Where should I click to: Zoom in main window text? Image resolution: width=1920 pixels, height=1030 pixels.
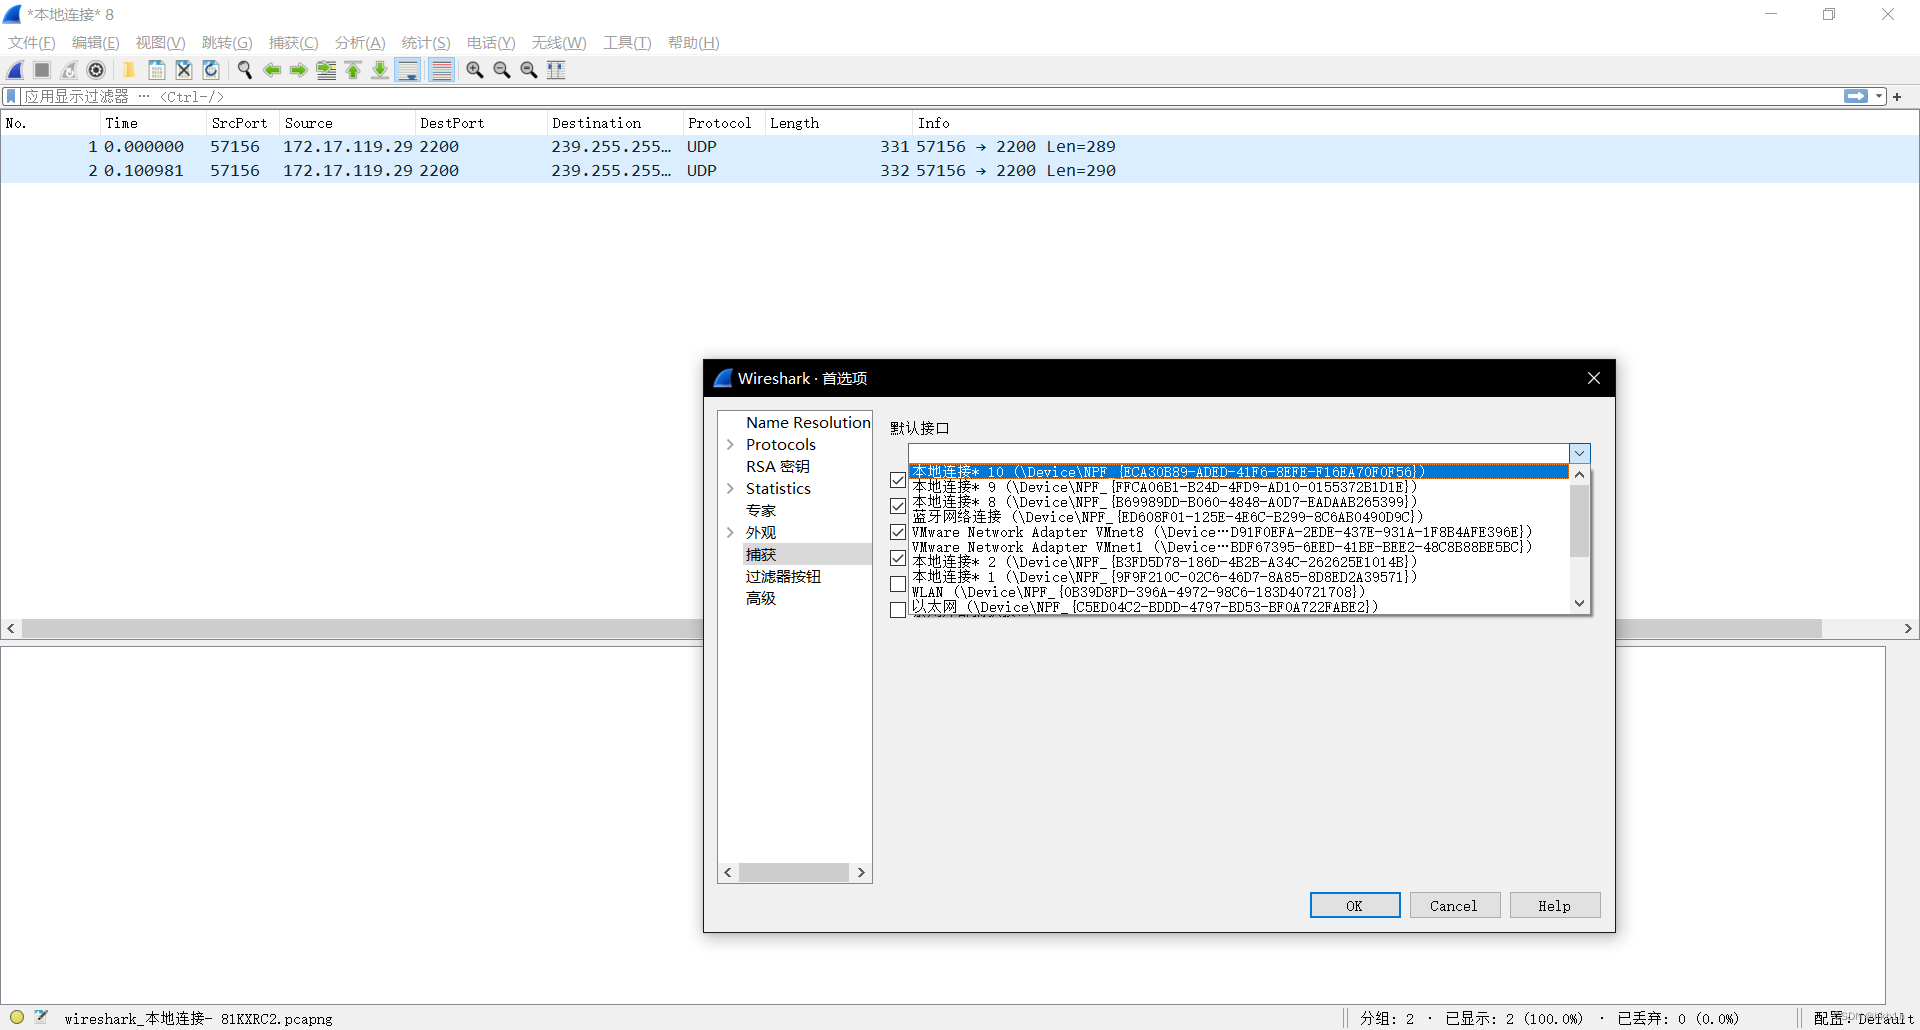click(475, 70)
